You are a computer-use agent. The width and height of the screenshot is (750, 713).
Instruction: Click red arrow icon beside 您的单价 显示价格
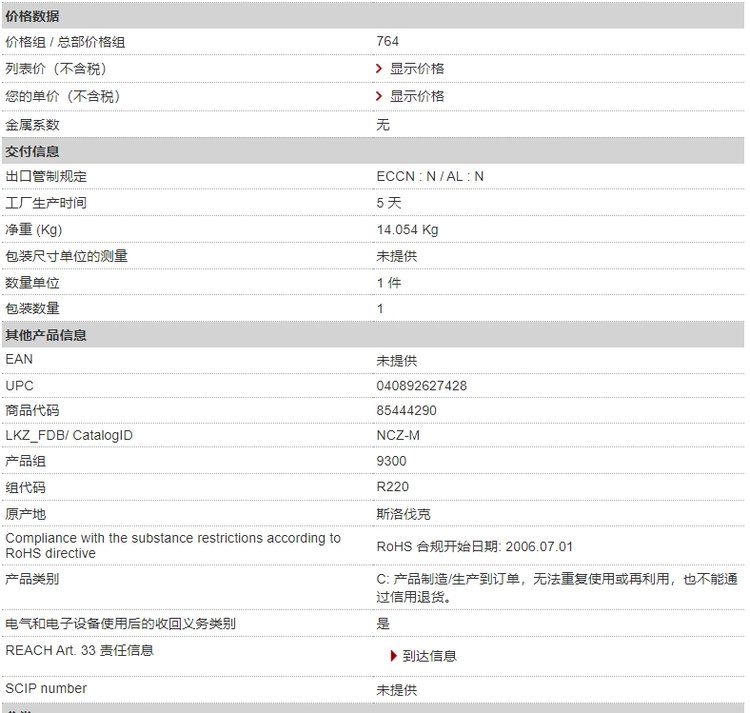(x=380, y=96)
